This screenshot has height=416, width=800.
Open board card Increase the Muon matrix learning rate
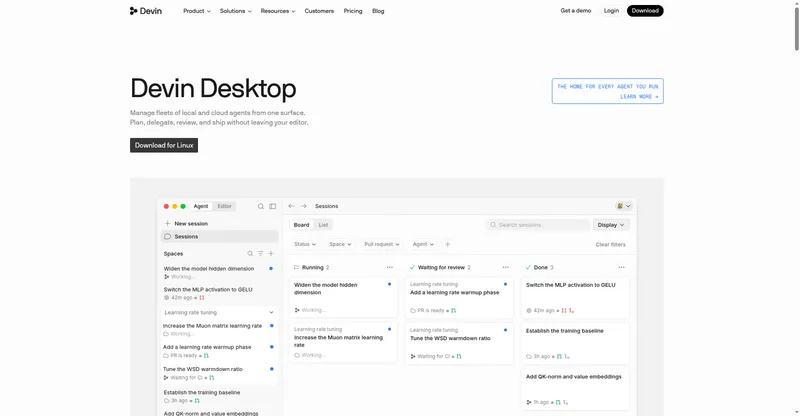coord(343,342)
